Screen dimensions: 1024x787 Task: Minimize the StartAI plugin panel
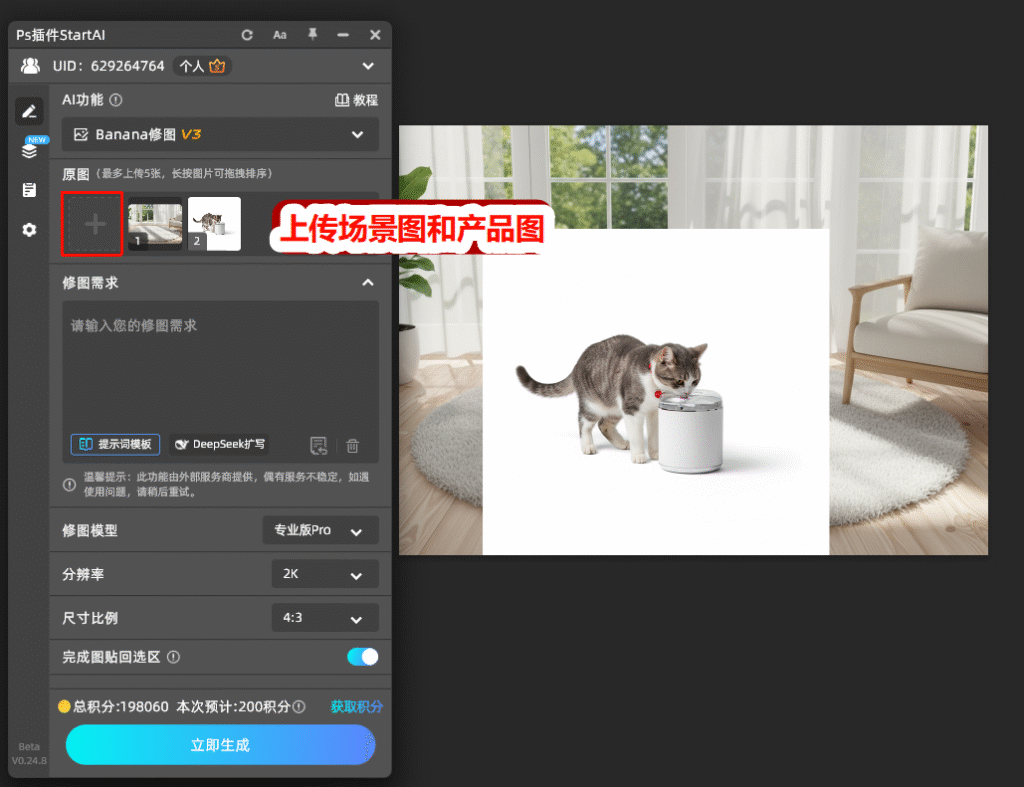[343, 35]
